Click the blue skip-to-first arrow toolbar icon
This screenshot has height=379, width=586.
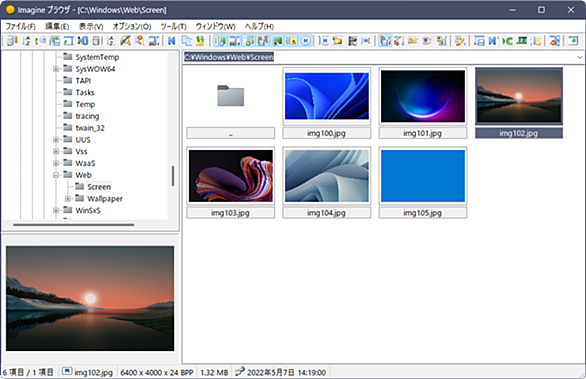click(x=172, y=41)
